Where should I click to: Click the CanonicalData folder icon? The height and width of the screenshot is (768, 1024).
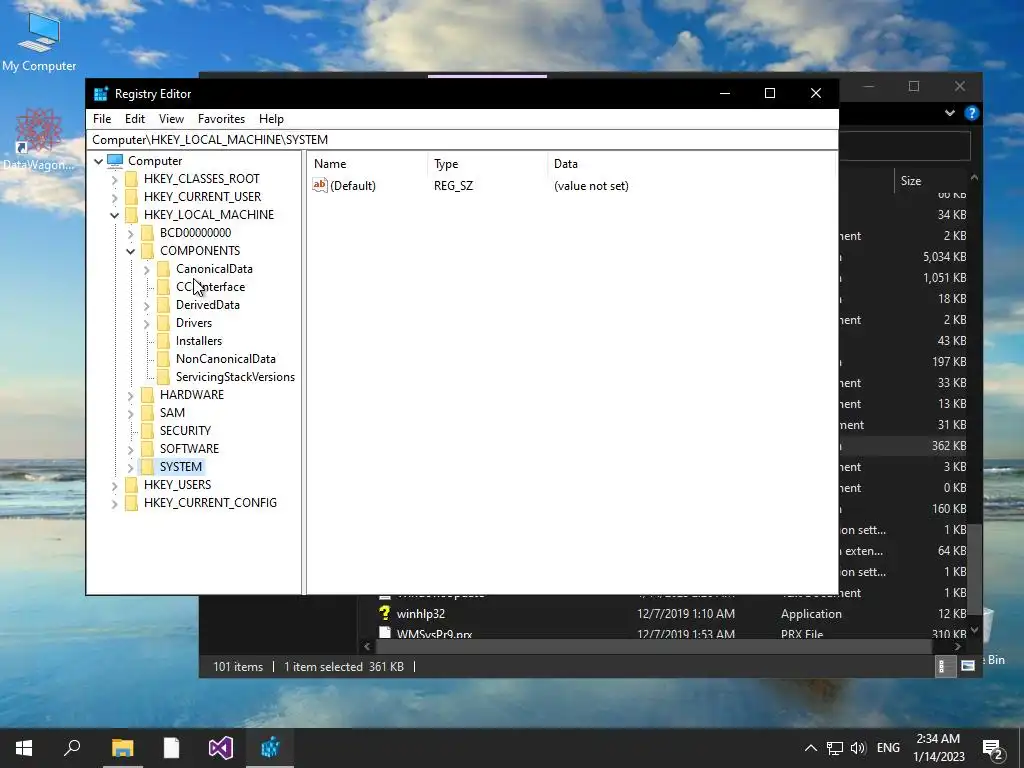pyautogui.click(x=163, y=268)
